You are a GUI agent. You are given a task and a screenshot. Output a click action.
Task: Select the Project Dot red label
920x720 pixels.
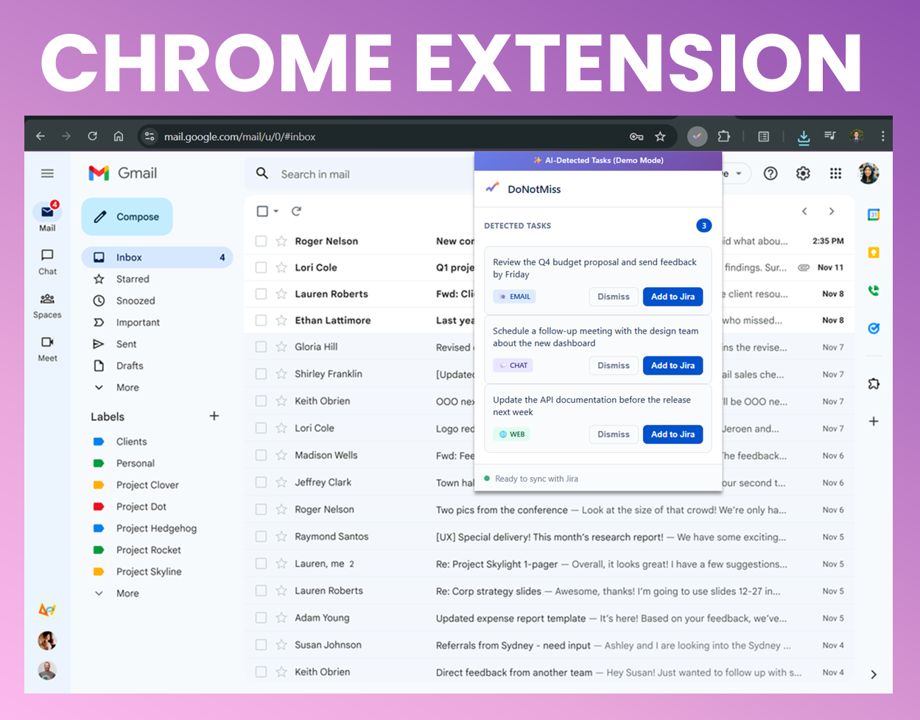[141, 506]
